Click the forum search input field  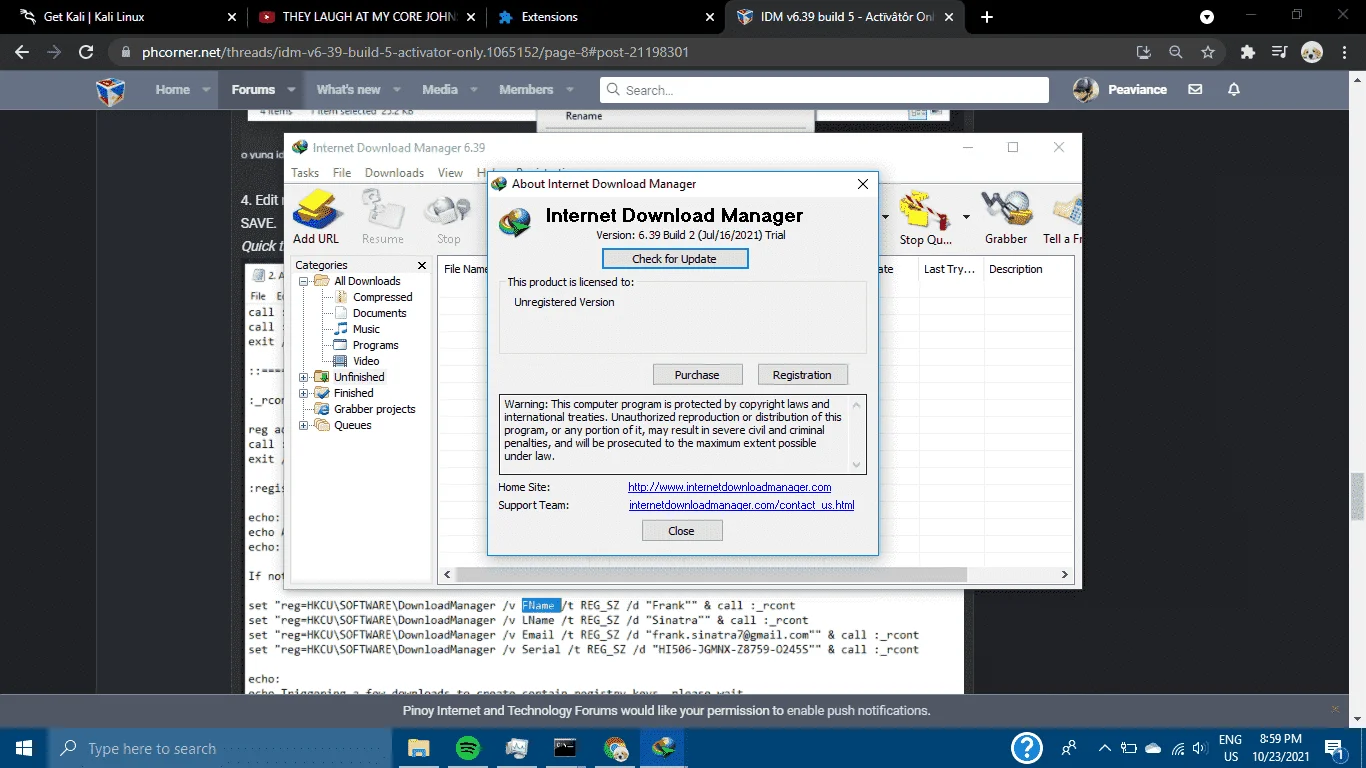tap(825, 90)
